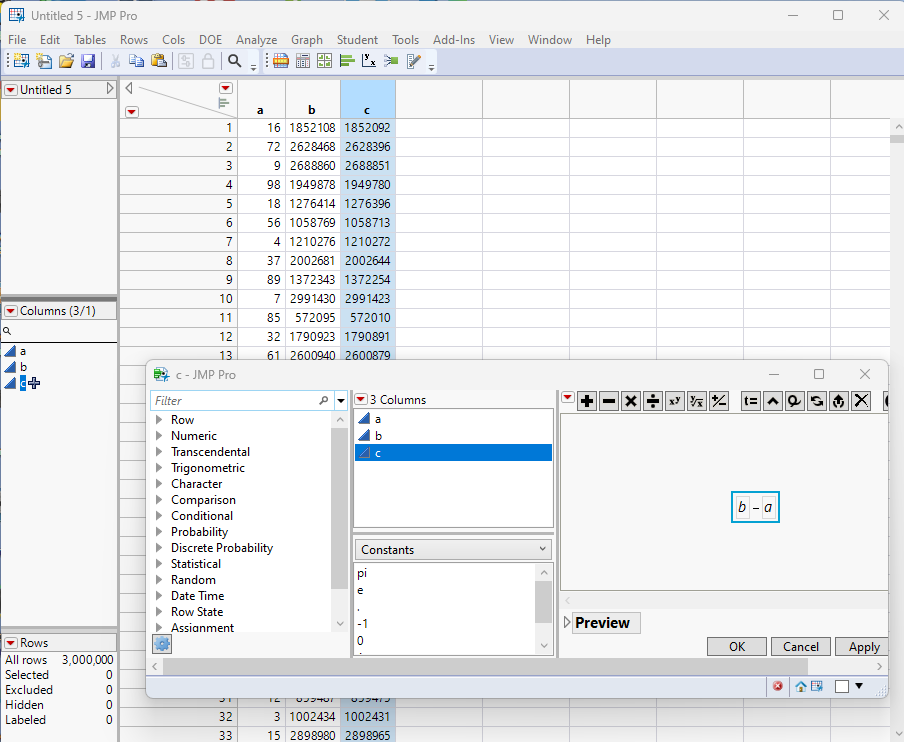Click the formula editor settings gear icon

[x=162, y=644]
